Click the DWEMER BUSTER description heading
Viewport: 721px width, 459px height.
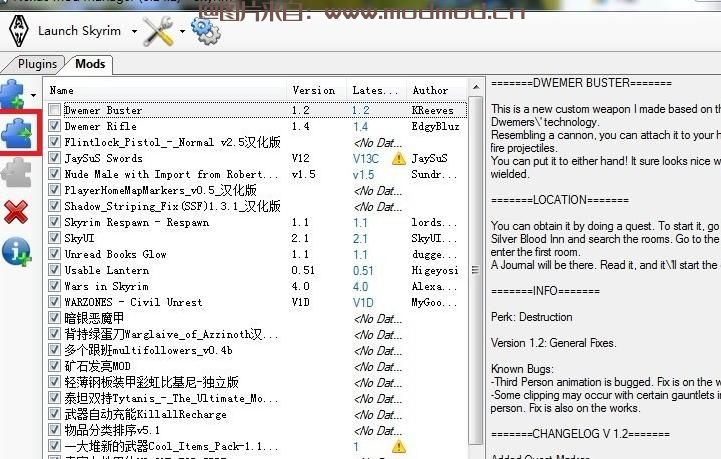[581, 83]
